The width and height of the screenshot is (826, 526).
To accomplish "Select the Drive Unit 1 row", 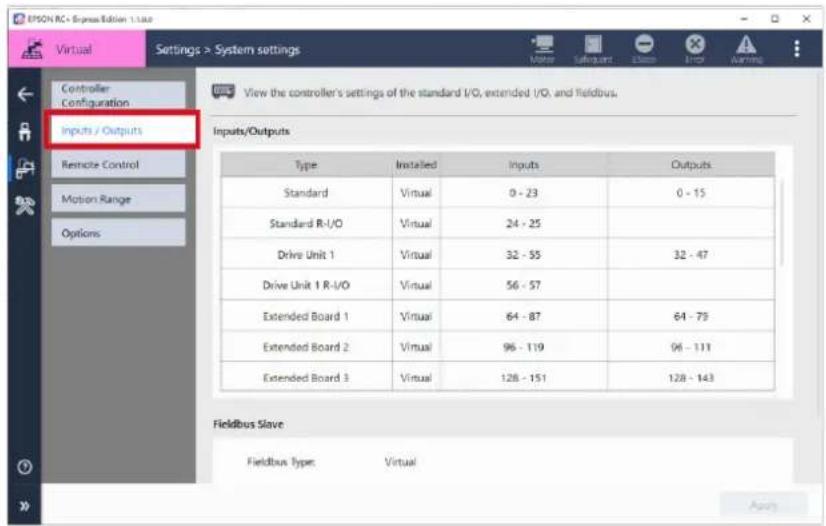I will pyautogui.click(x=498, y=254).
